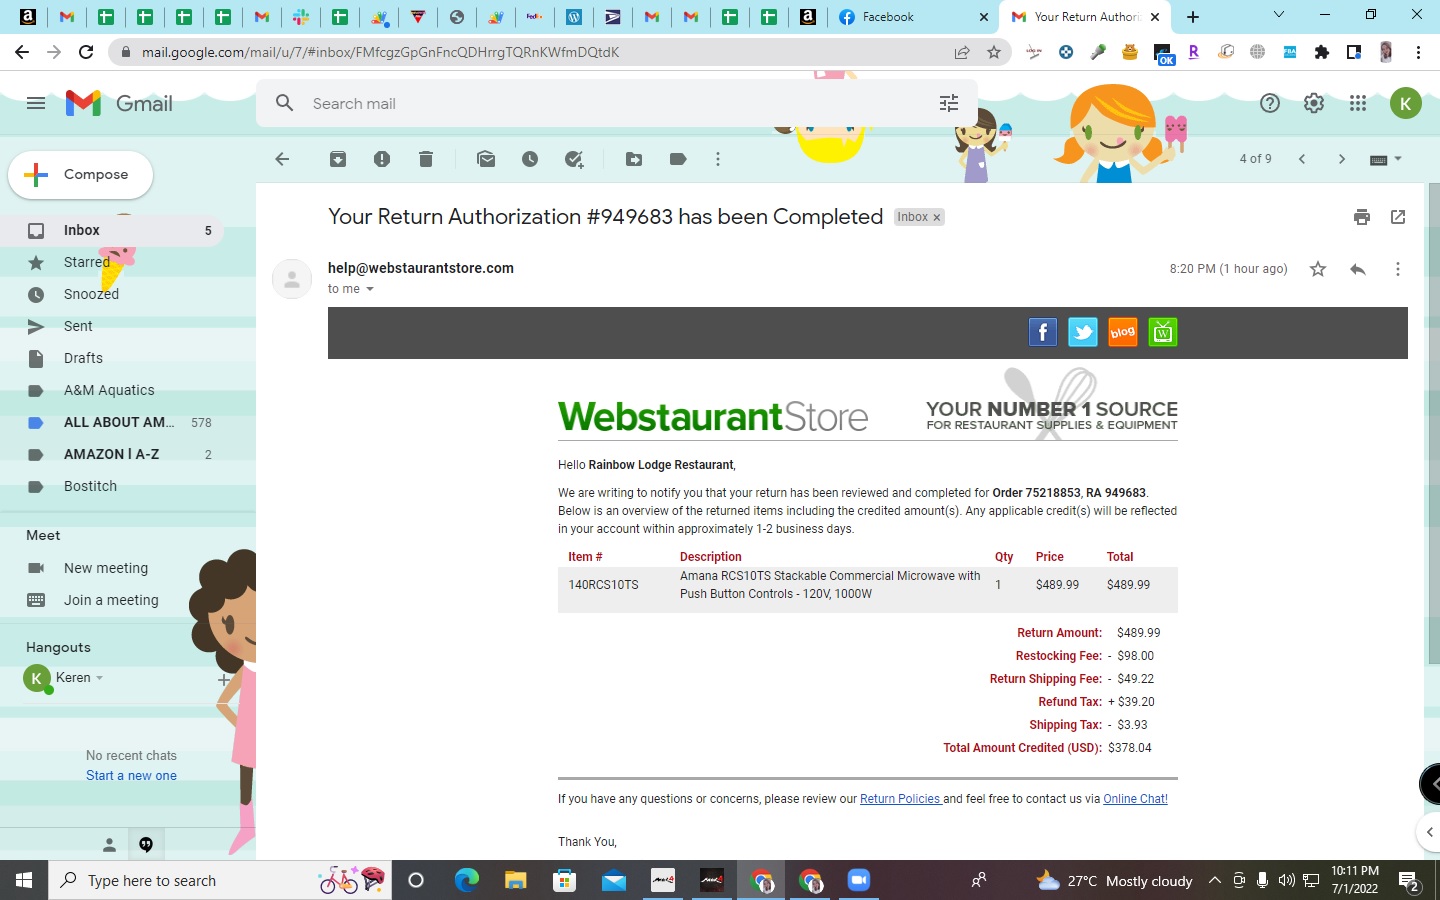Open the Labels icon in the toolbar
The height and width of the screenshot is (900, 1440).
click(x=678, y=159)
